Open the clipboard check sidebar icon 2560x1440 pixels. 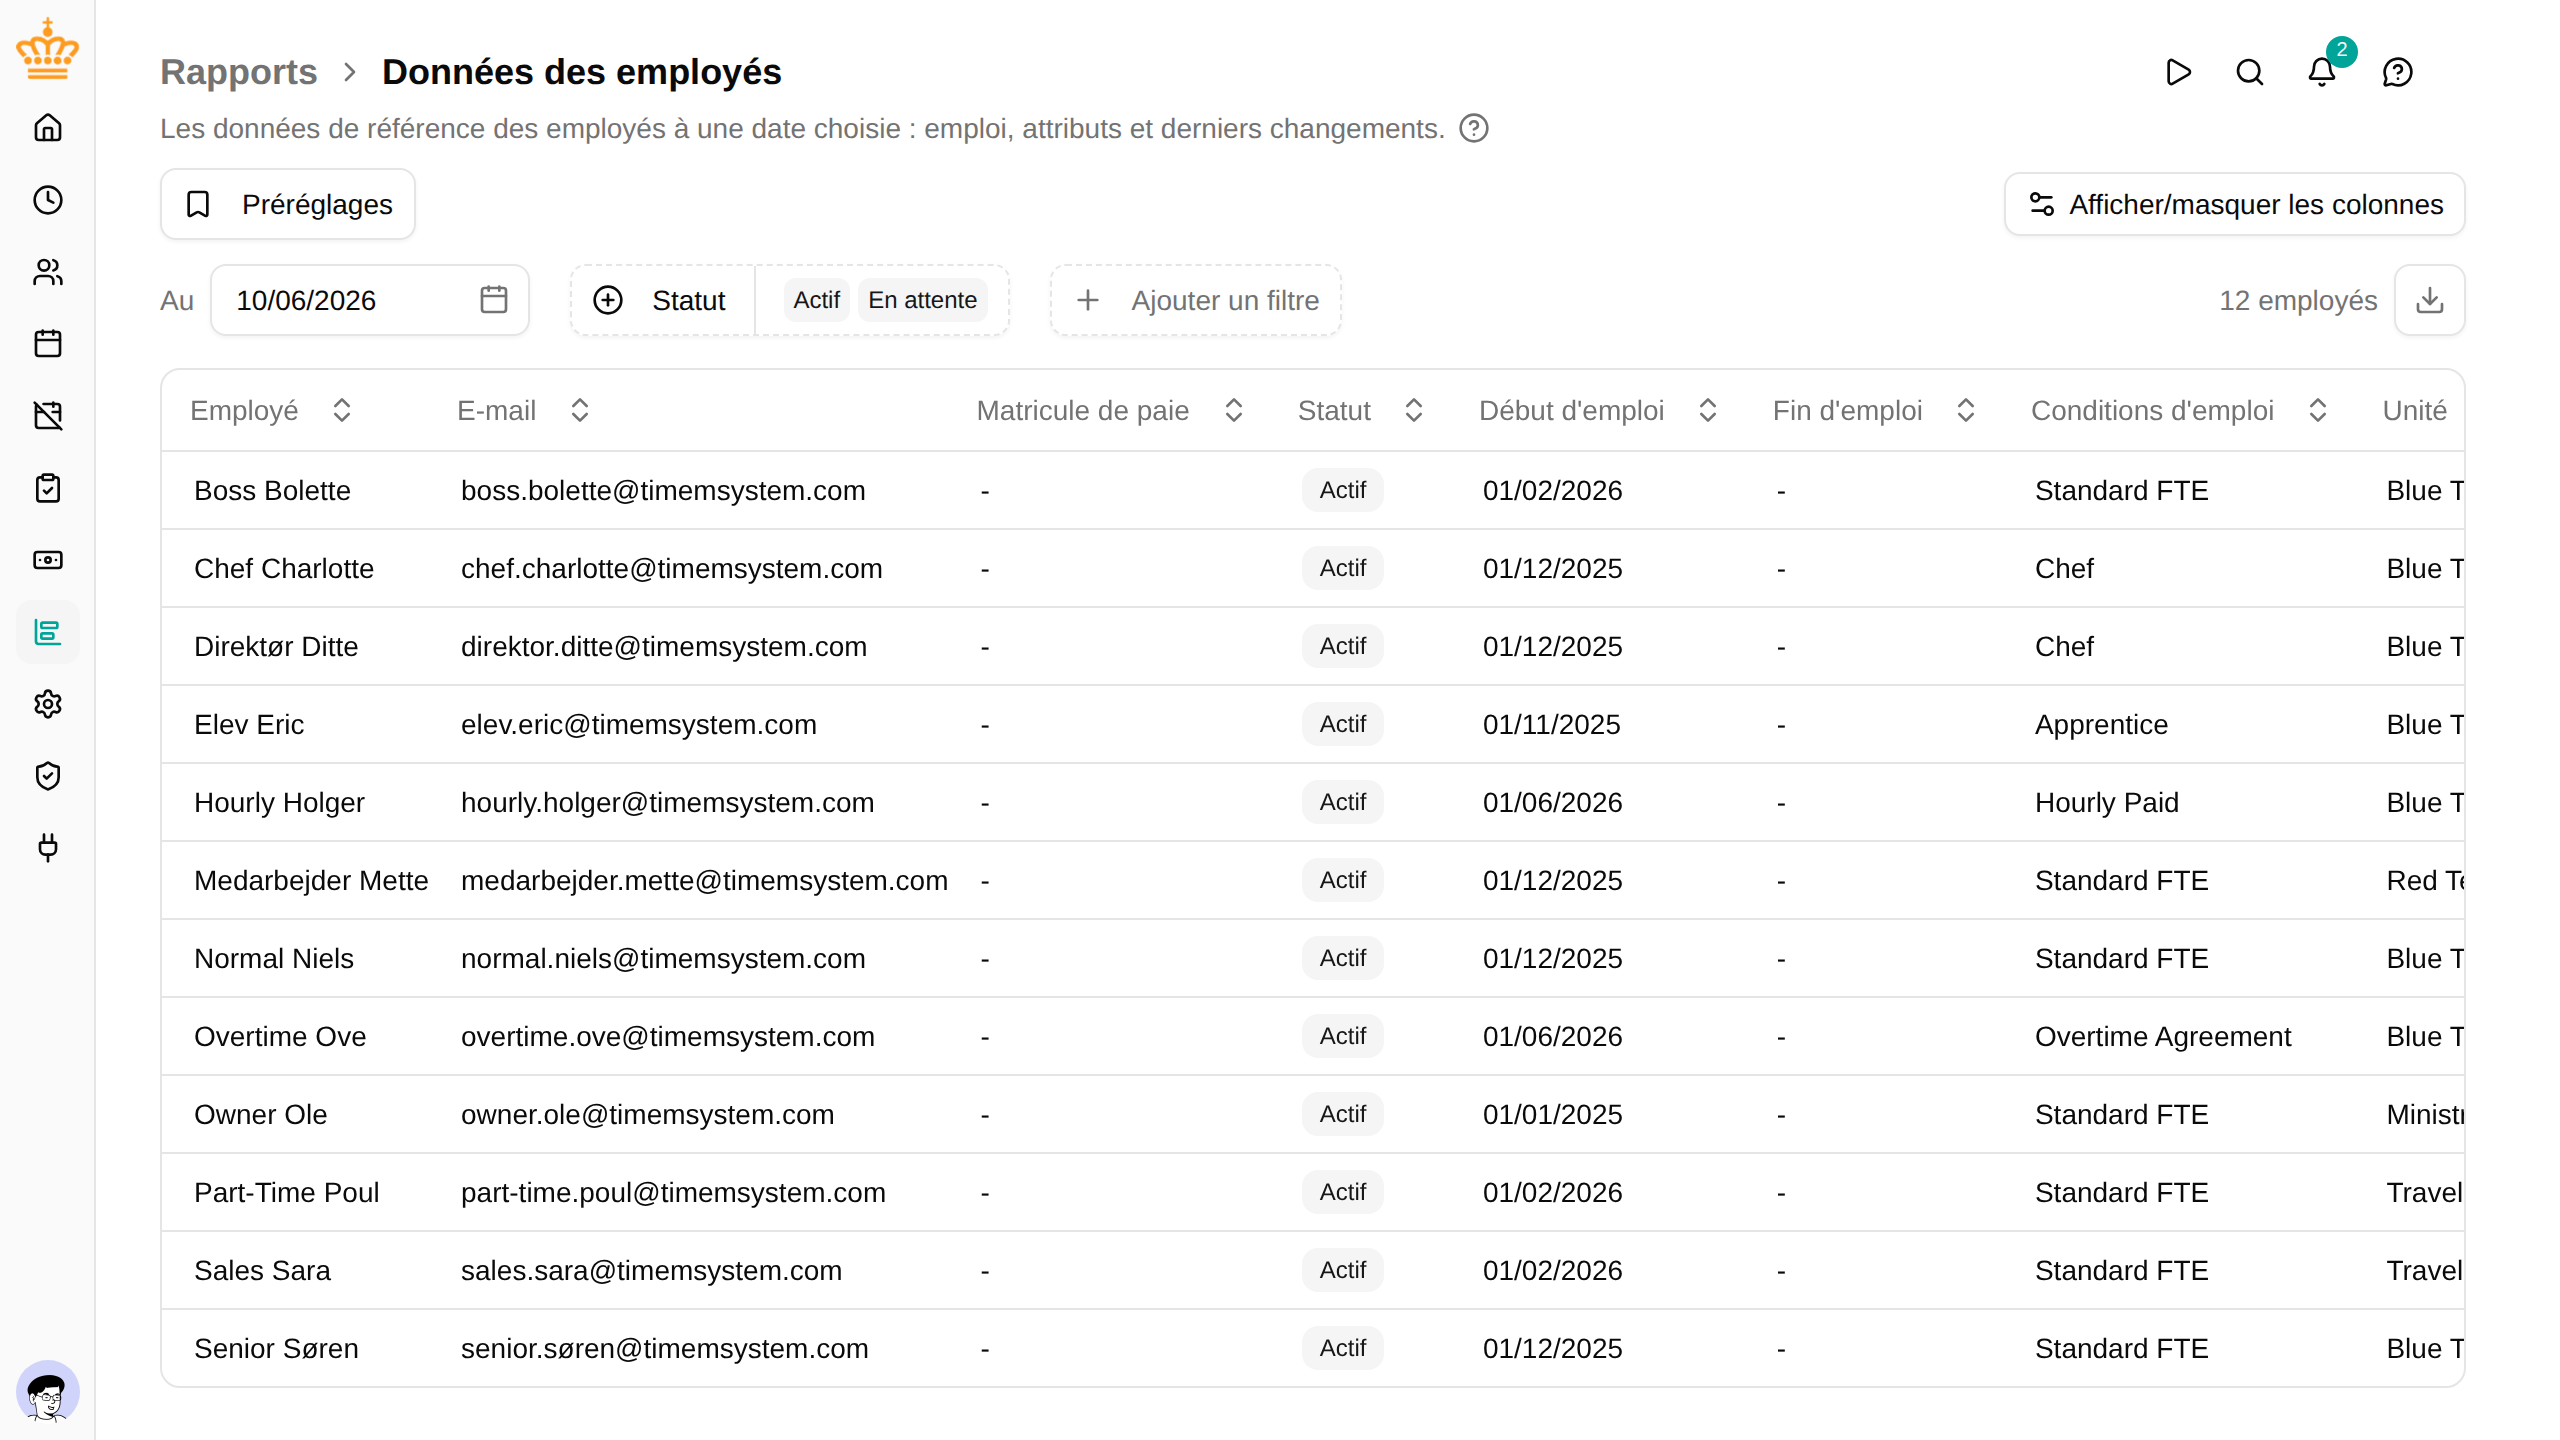tap(48, 488)
